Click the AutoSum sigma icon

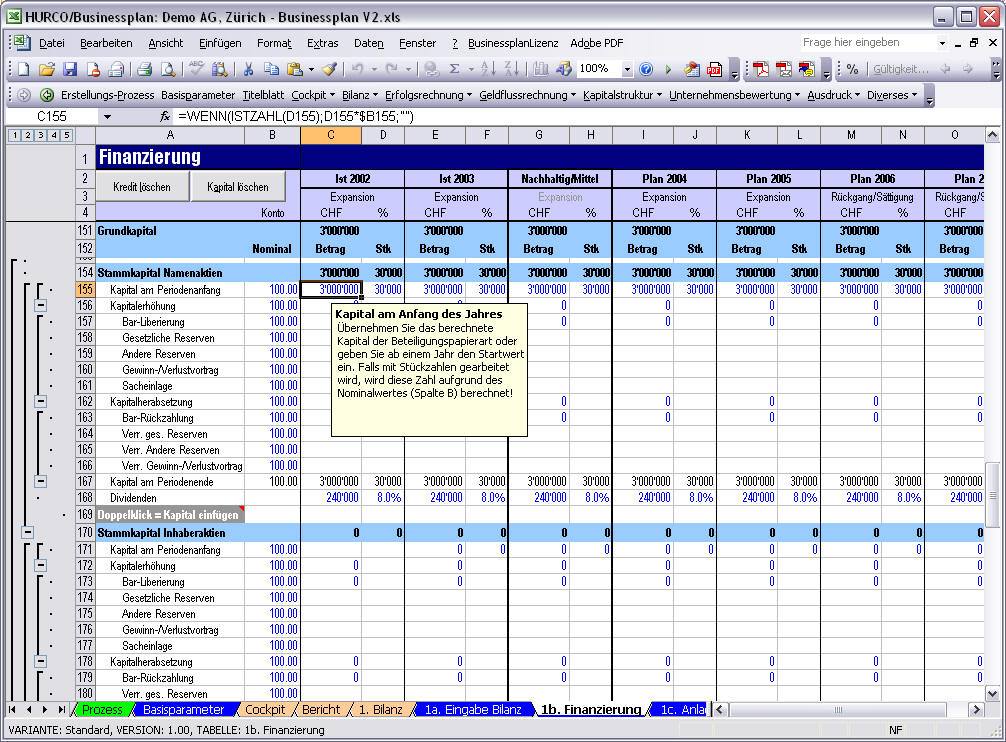click(454, 69)
